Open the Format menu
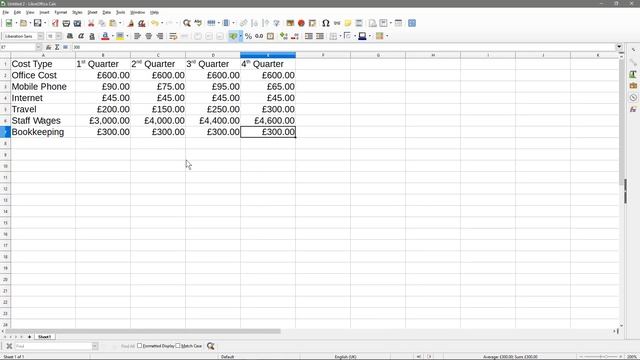640x360 pixels. (60, 13)
